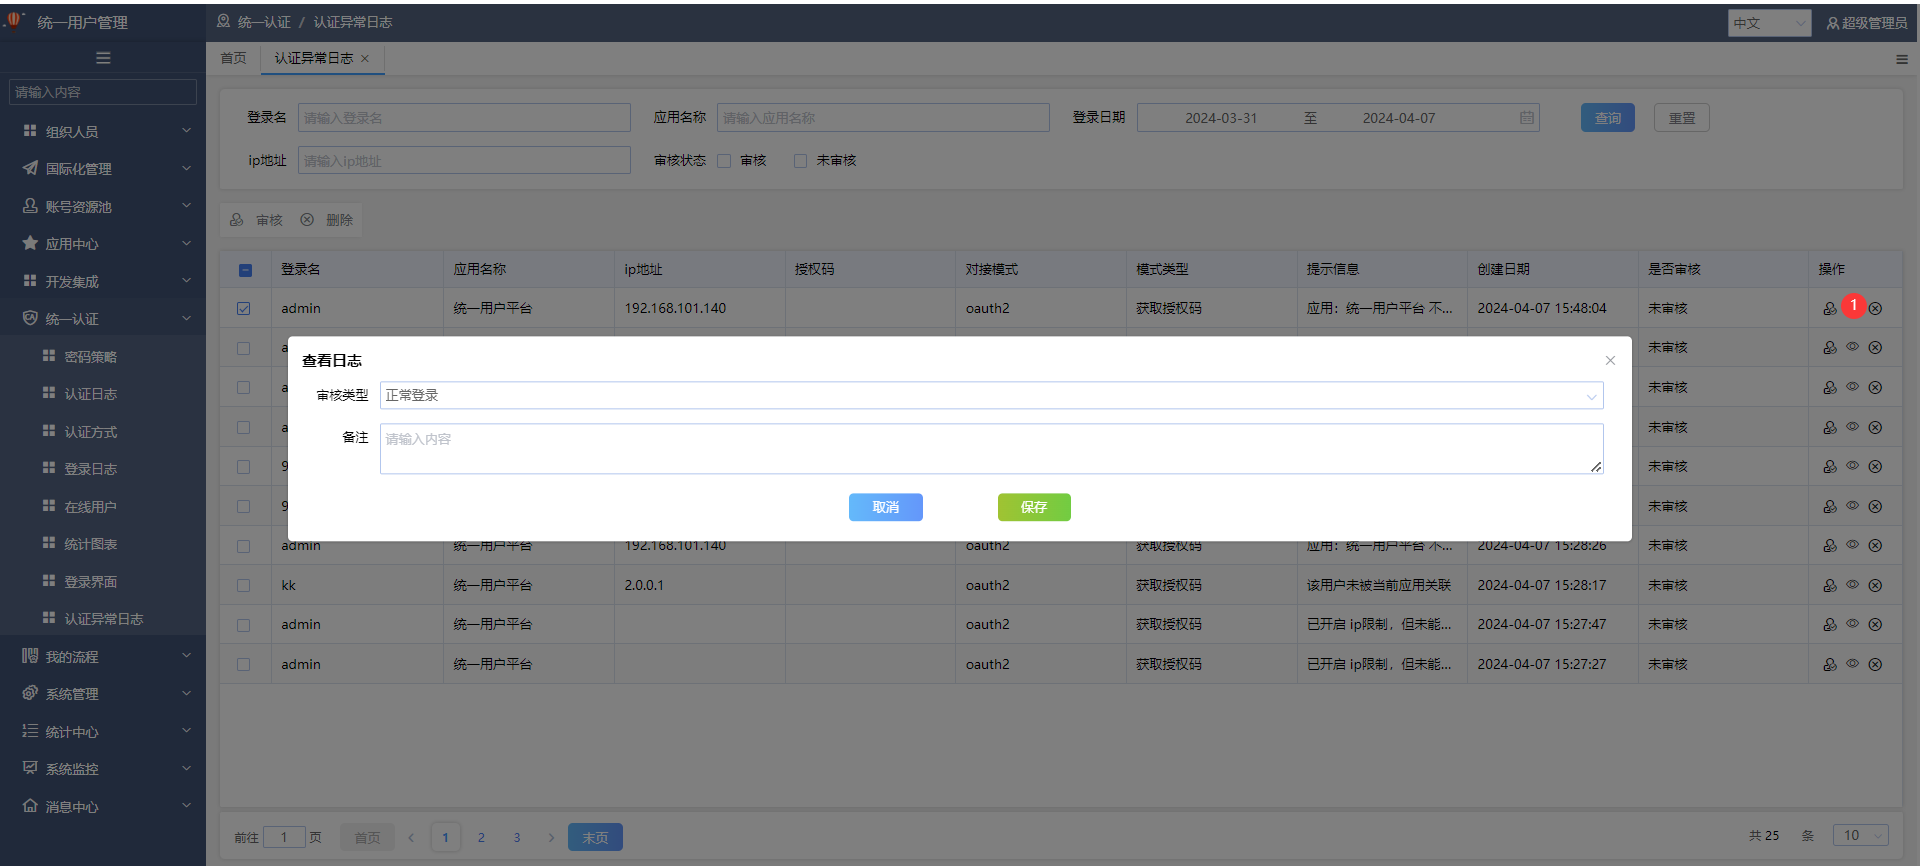This screenshot has height=866, width=1920.
Task: Click the 删除 toolbar button
Action: 327,220
